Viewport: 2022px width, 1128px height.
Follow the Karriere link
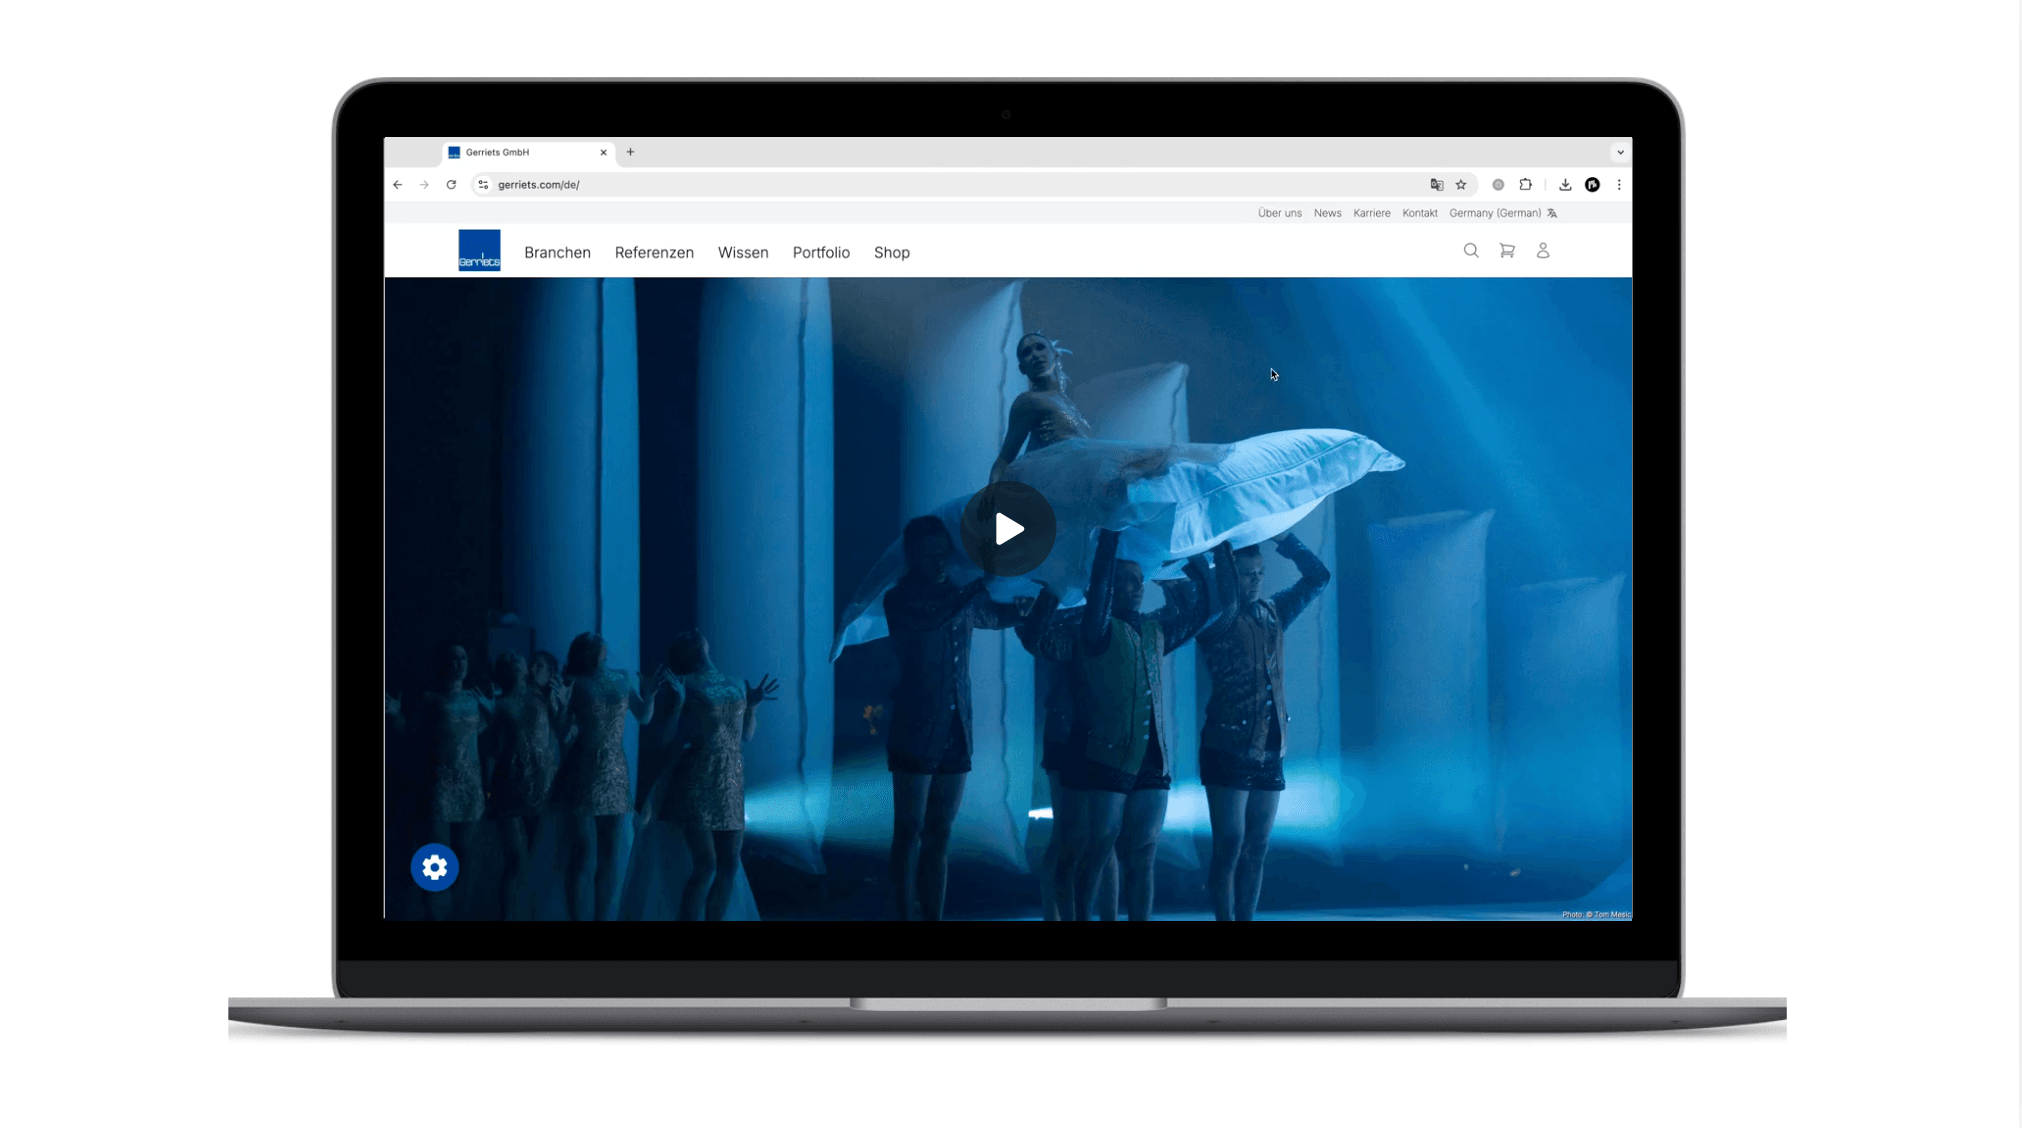(x=1371, y=213)
